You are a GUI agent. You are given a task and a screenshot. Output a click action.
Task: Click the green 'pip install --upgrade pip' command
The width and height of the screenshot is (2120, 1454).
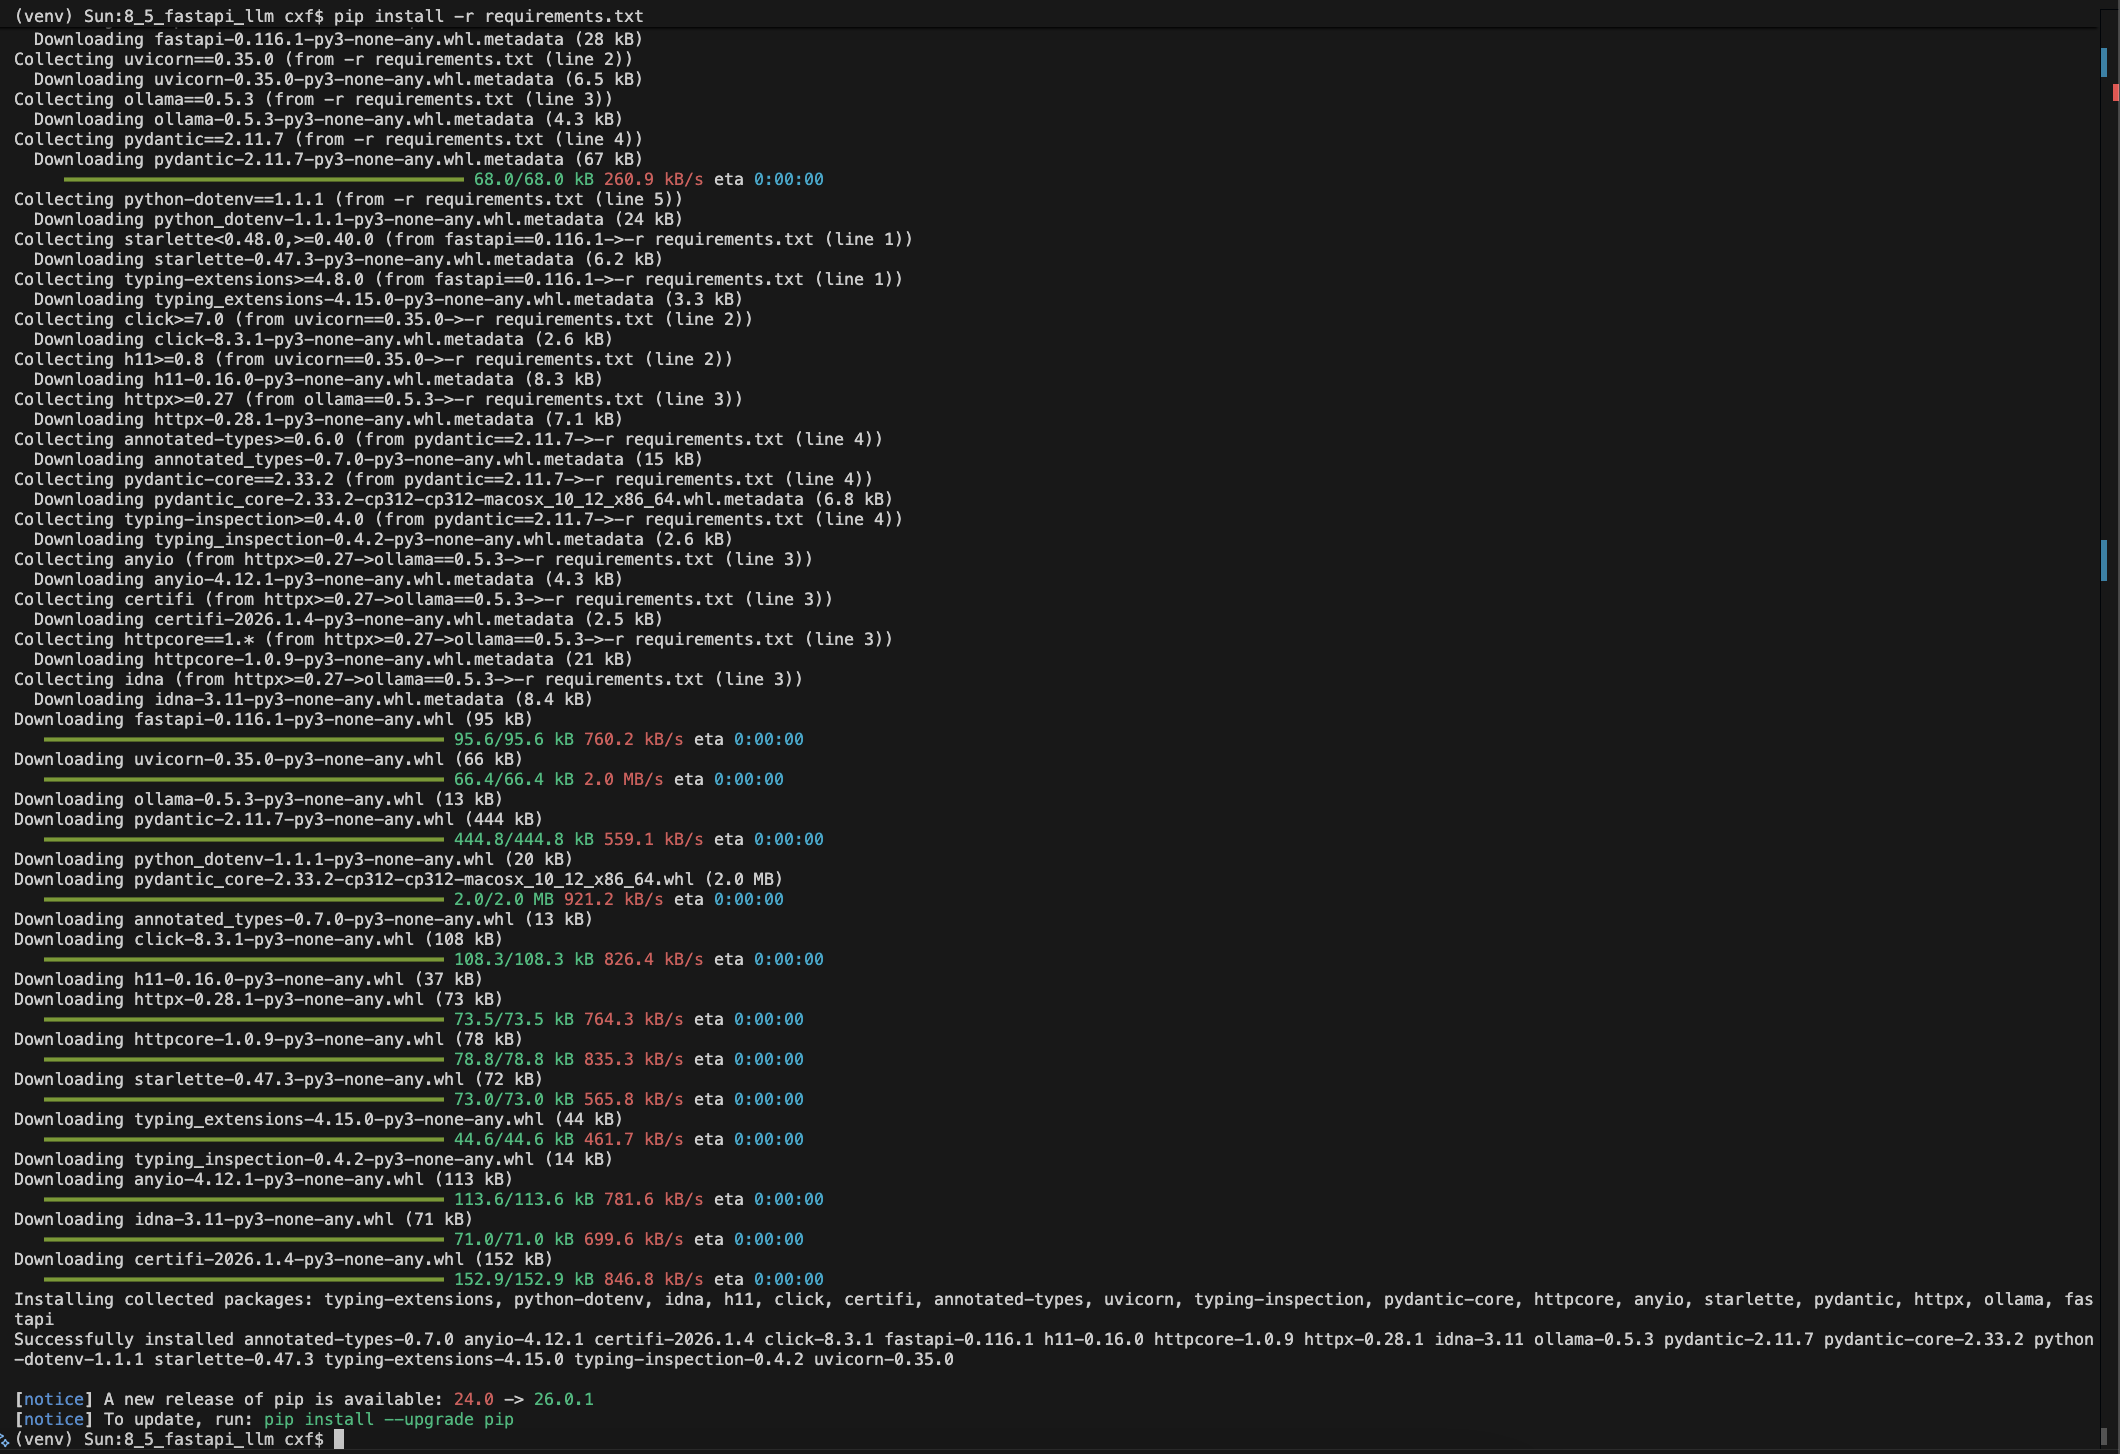(x=388, y=1419)
